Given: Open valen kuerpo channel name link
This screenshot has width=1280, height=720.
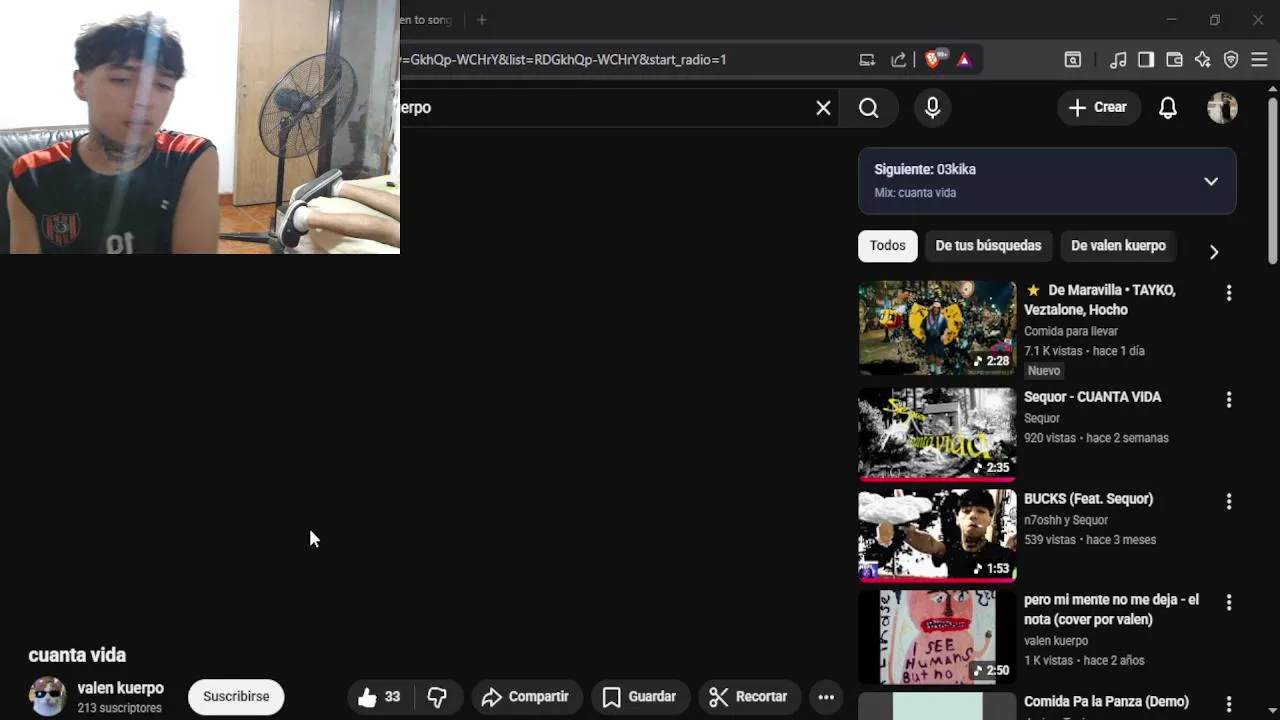Looking at the screenshot, I should pos(120,688).
